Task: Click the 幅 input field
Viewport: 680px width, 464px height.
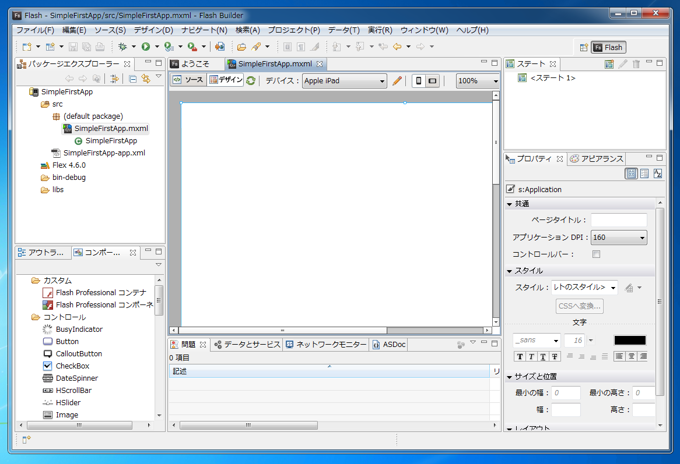Action: (x=566, y=409)
